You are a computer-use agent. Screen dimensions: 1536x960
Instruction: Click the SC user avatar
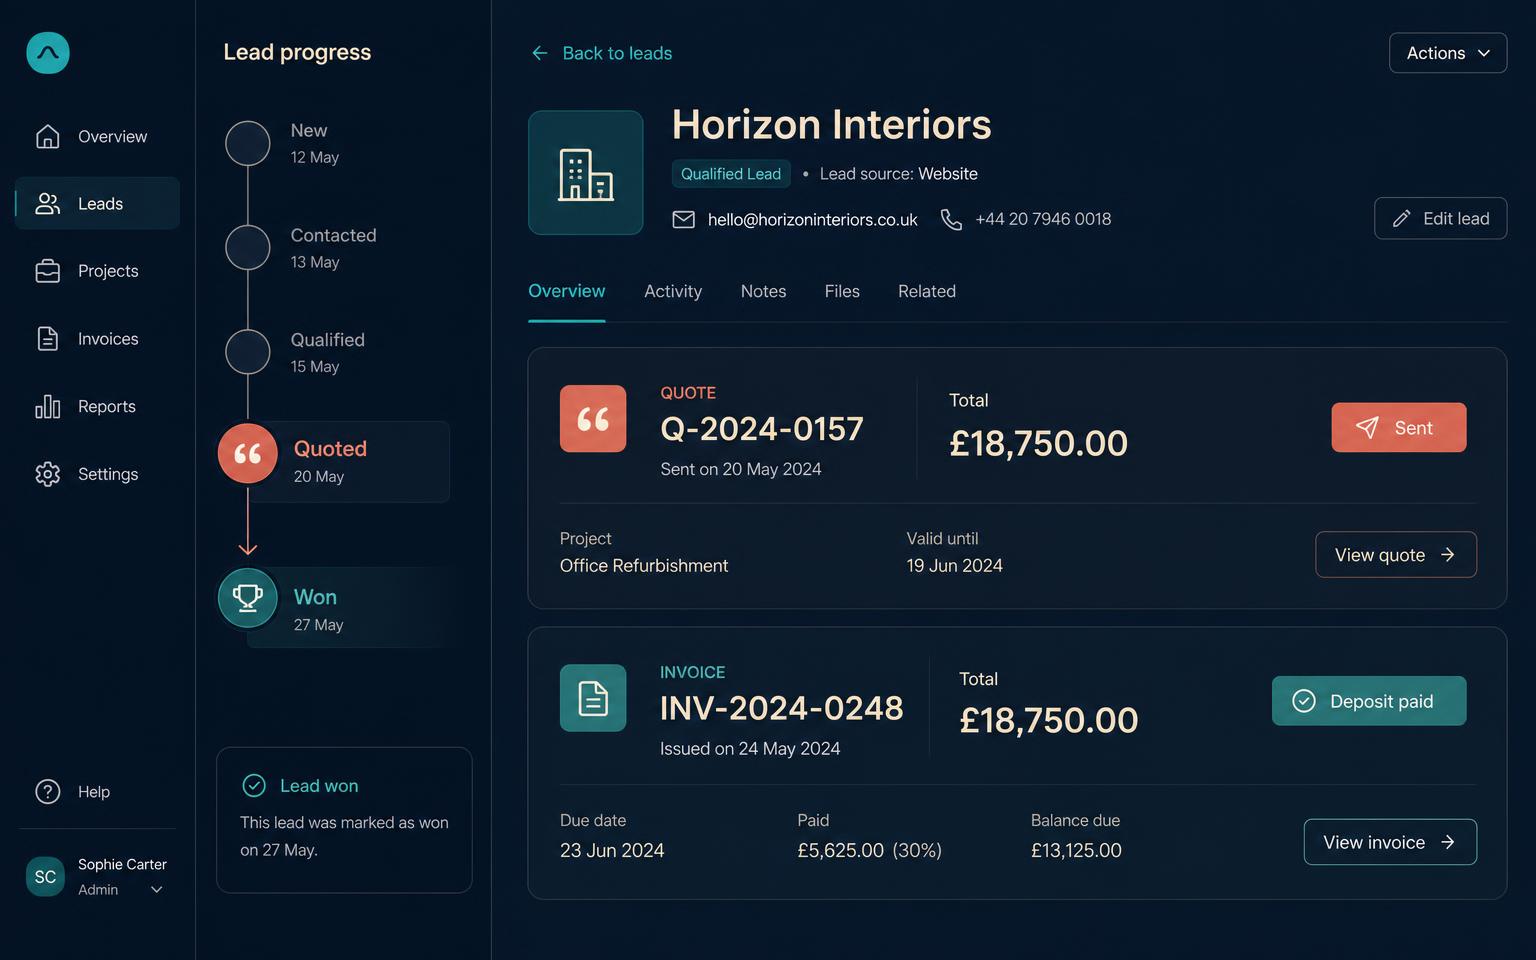46,877
